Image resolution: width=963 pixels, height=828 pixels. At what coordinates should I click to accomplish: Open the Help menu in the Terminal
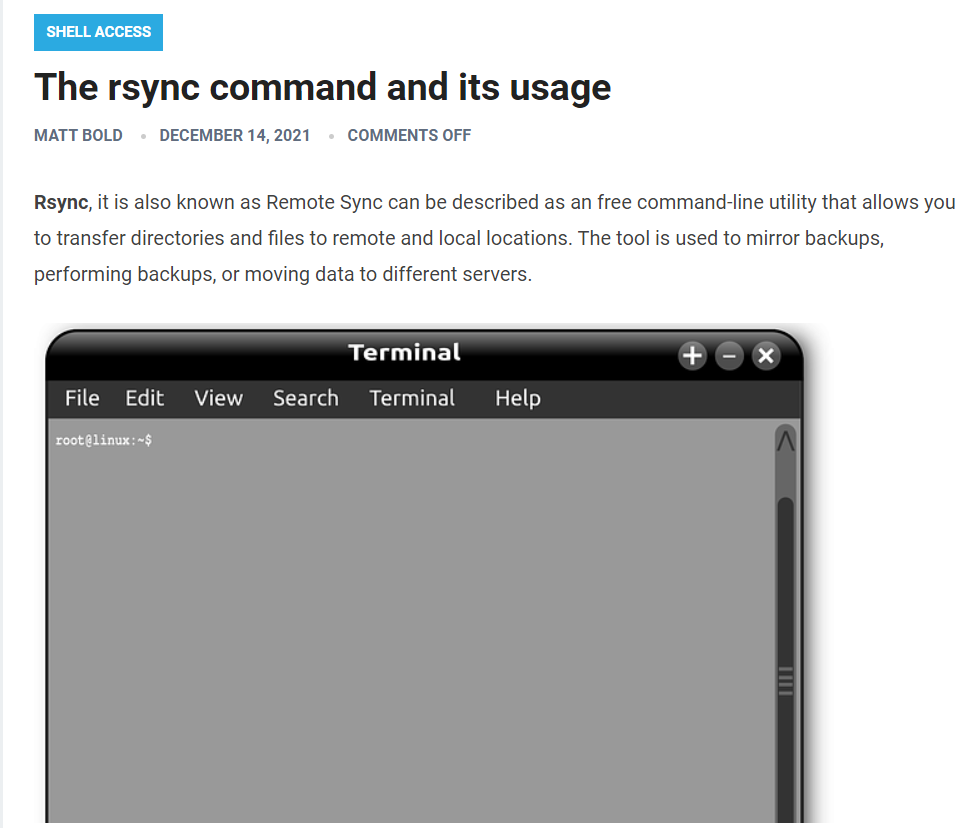(x=517, y=398)
